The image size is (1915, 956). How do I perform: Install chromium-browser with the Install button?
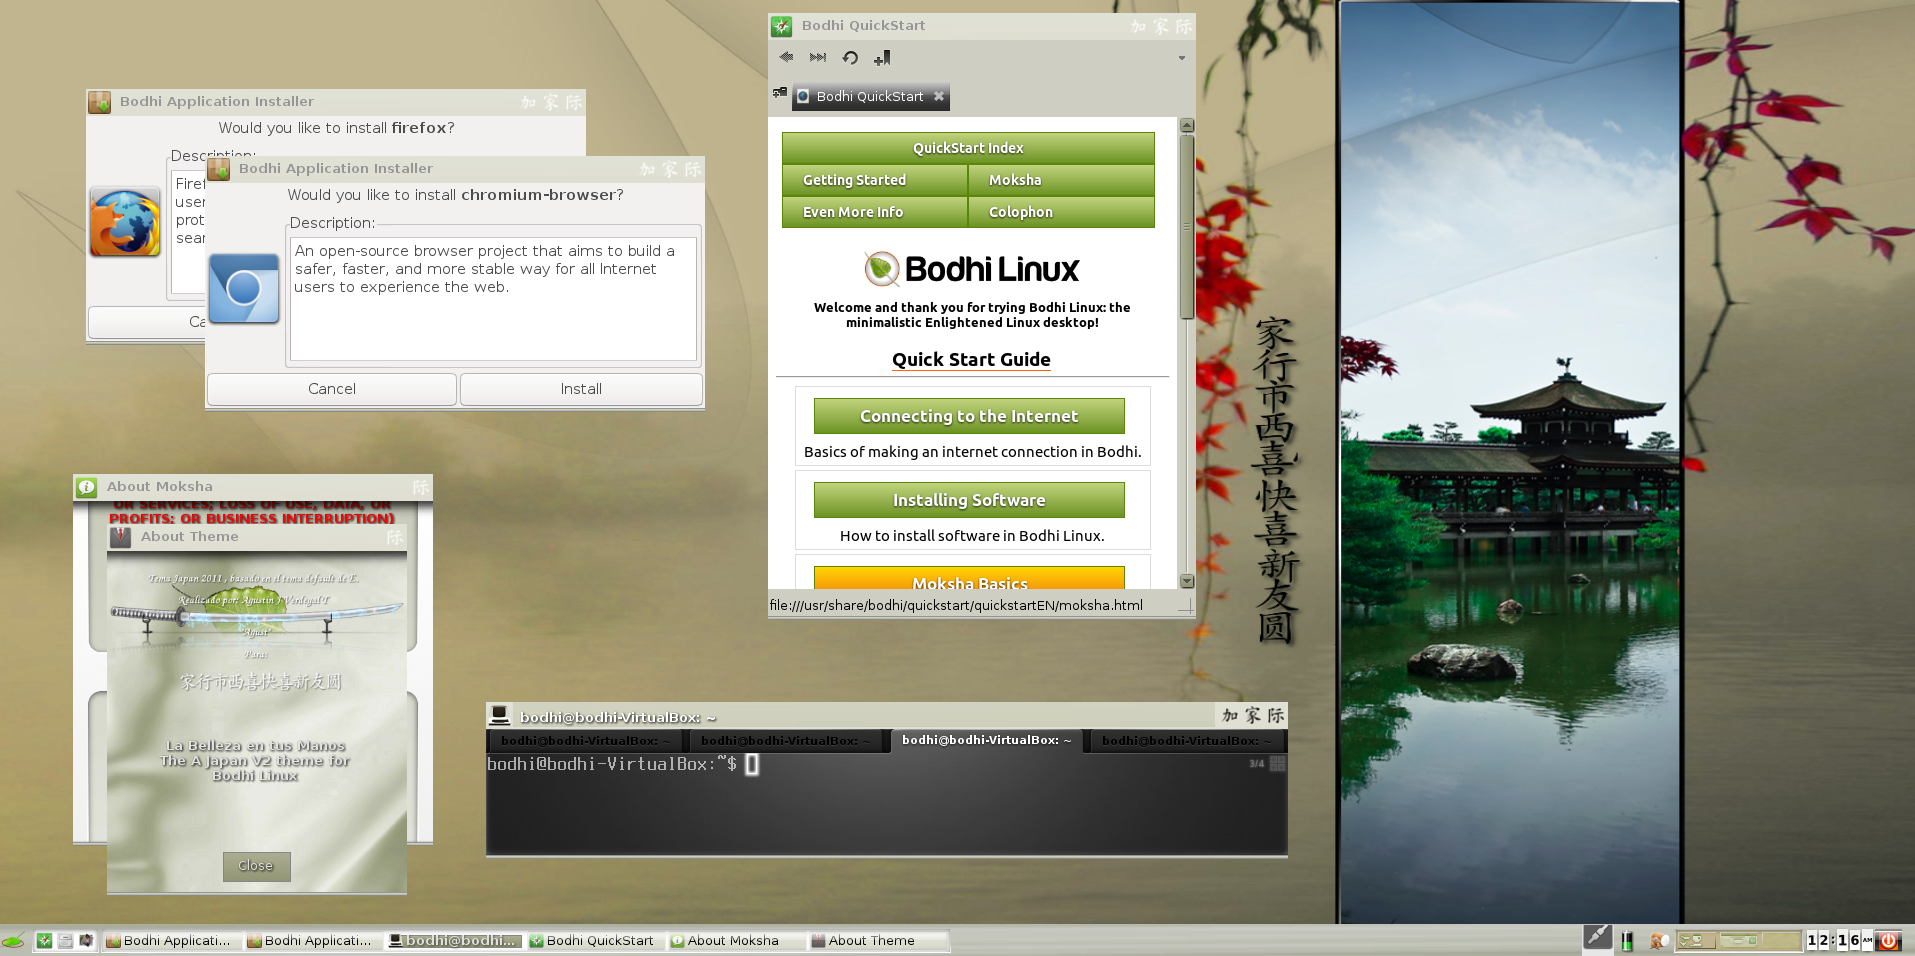pos(581,389)
